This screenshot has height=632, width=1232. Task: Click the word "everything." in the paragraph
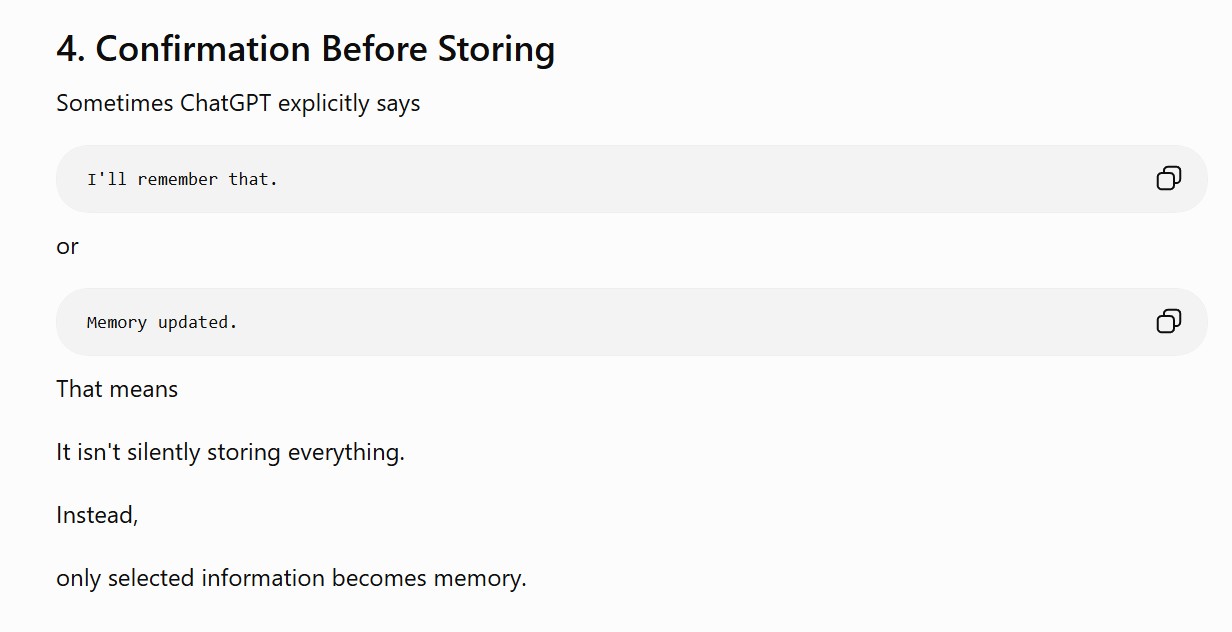pos(346,452)
